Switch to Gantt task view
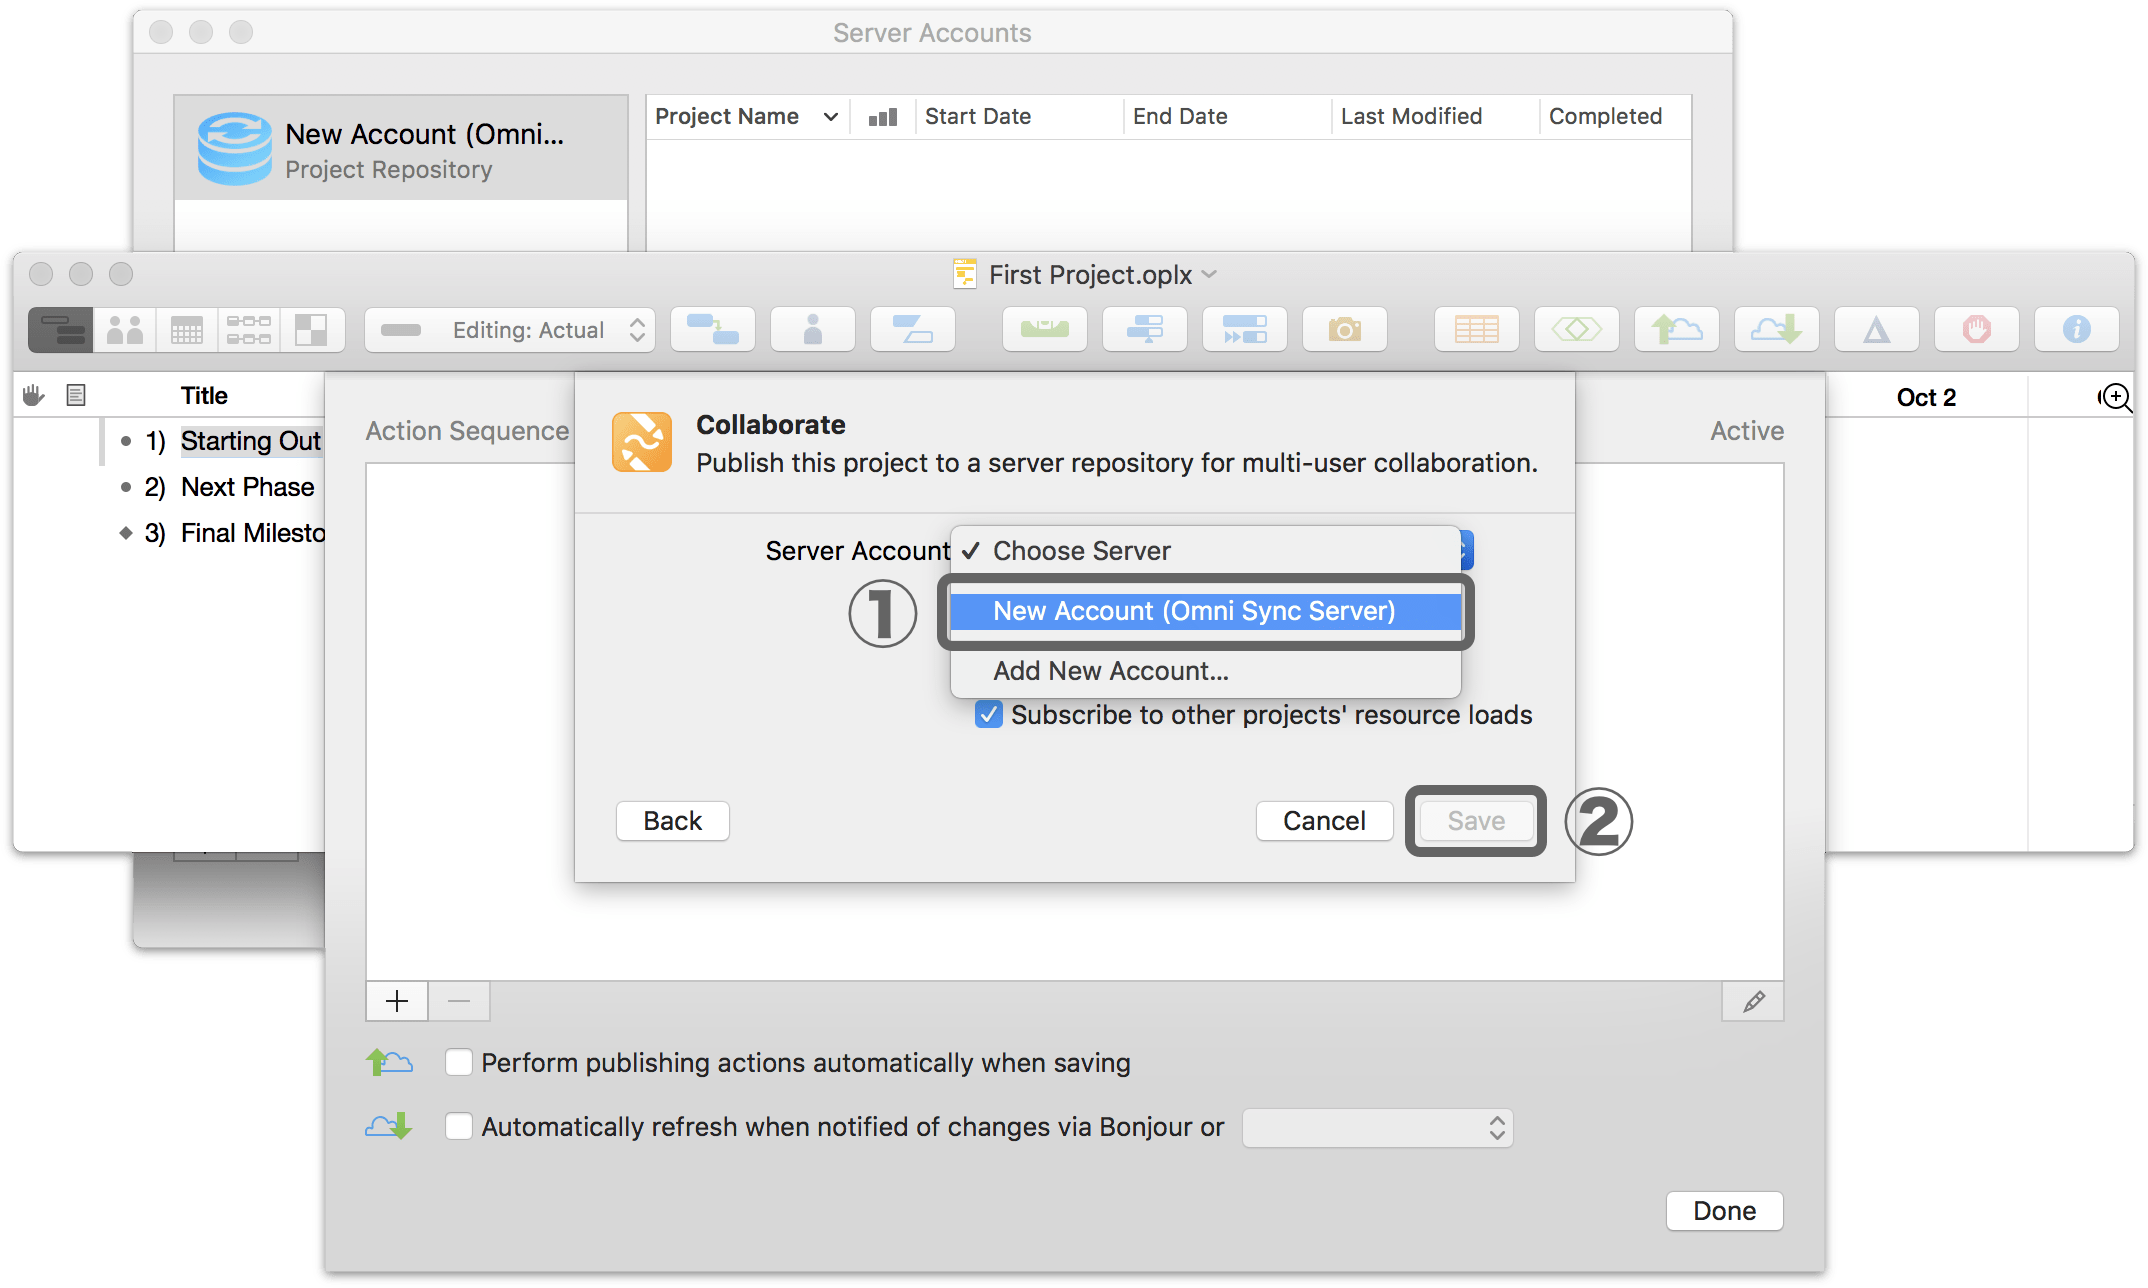The image size is (2148, 1288). click(x=61, y=330)
